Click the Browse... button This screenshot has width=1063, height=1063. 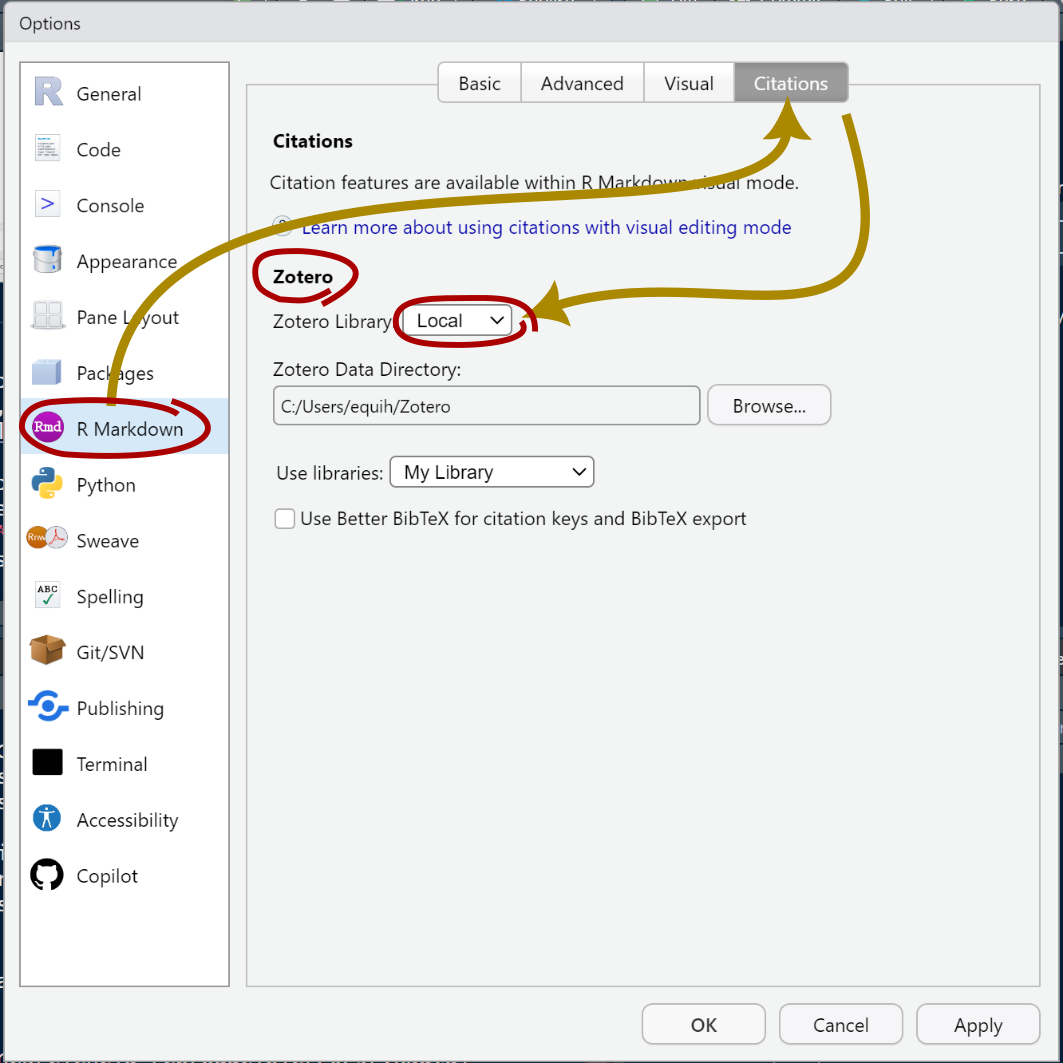768,406
